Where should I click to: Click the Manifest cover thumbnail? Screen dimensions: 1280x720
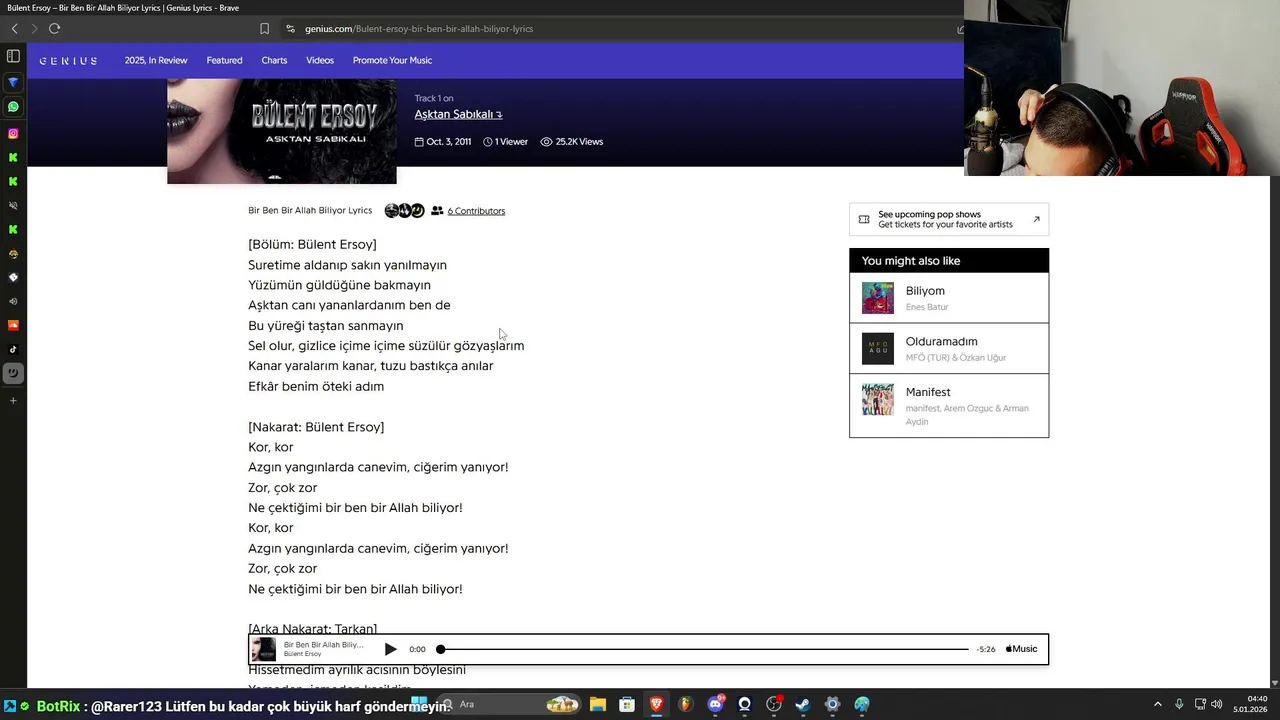[878, 399]
